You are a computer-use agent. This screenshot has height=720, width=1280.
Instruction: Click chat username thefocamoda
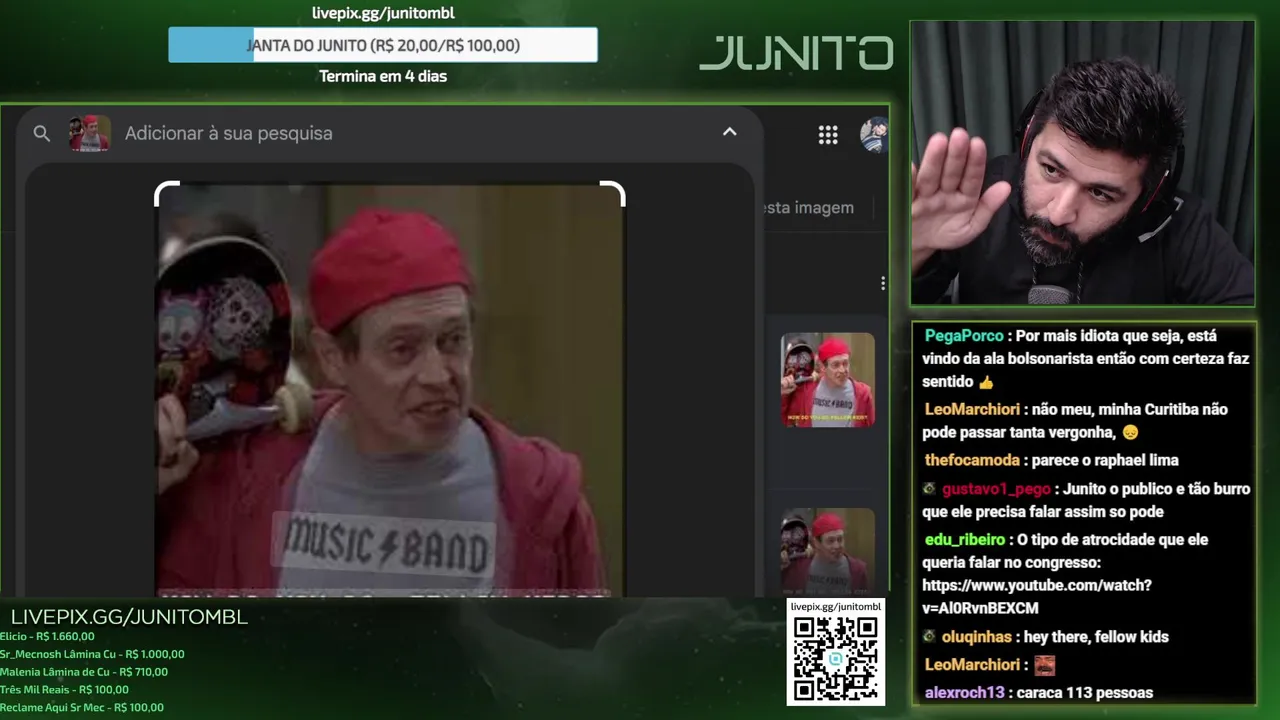[x=972, y=460]
